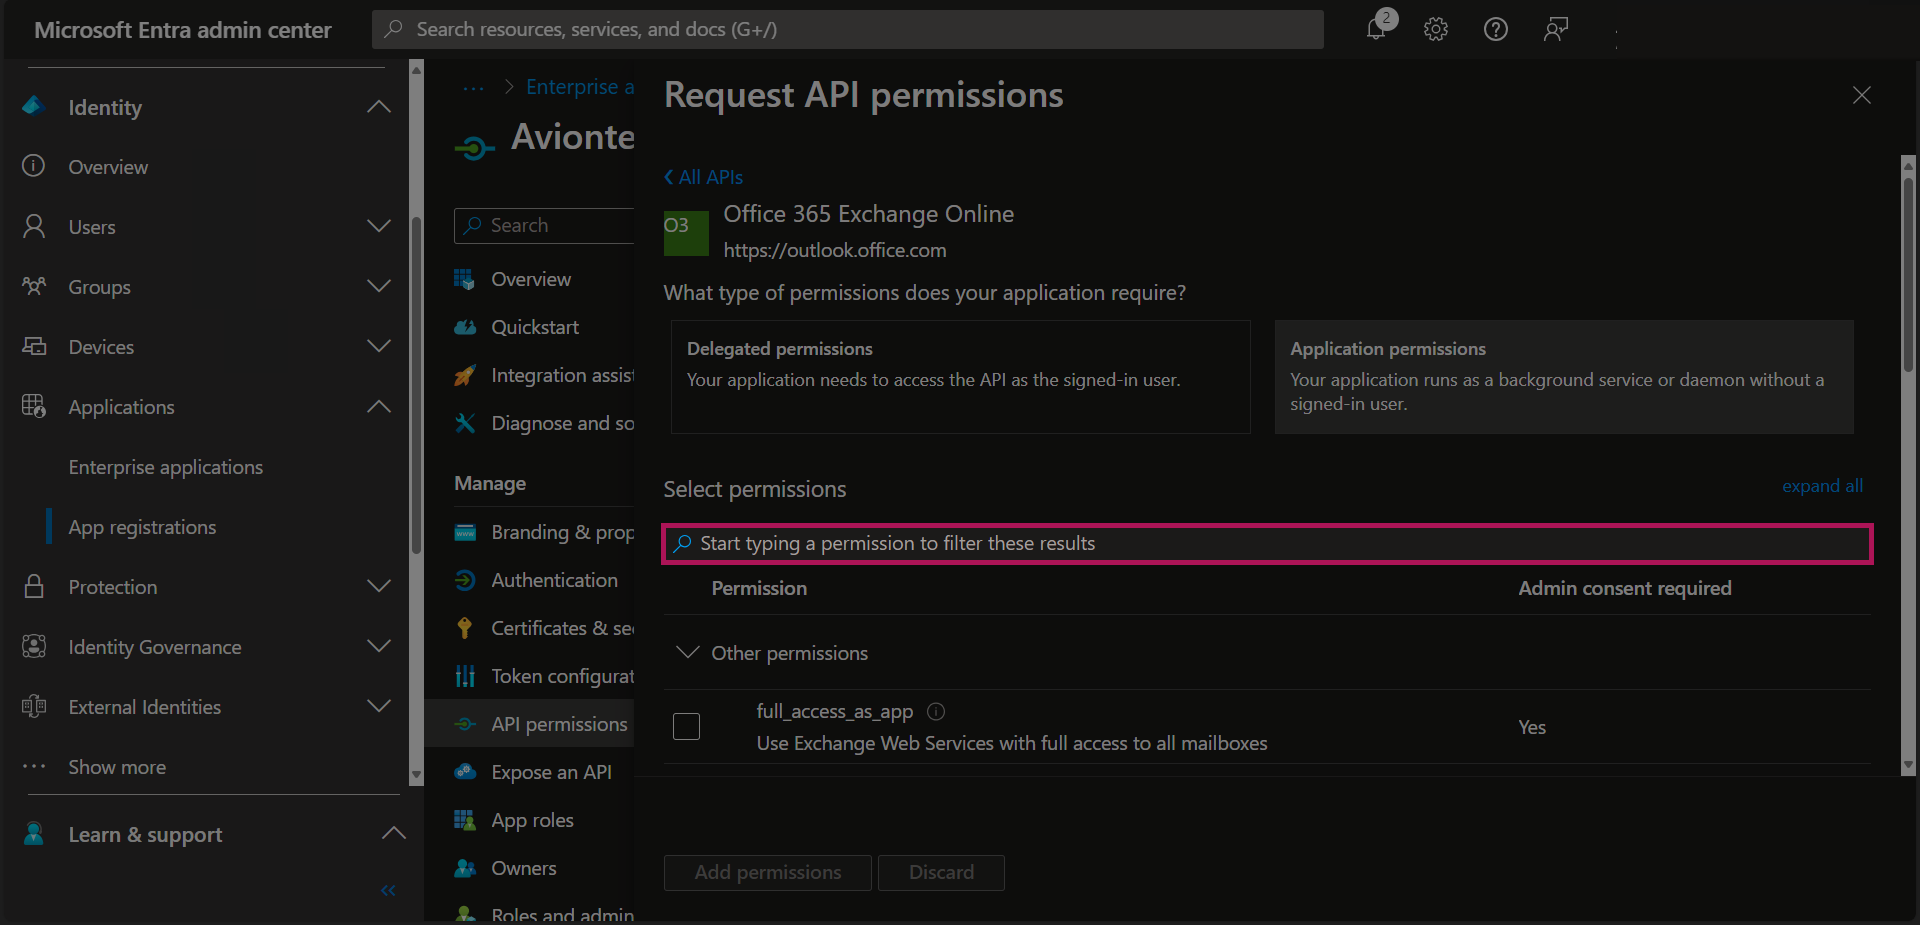Click the info icon beside full_access_as_app
The width and height of the screenshot is (1920, 925).
[936, 711]
